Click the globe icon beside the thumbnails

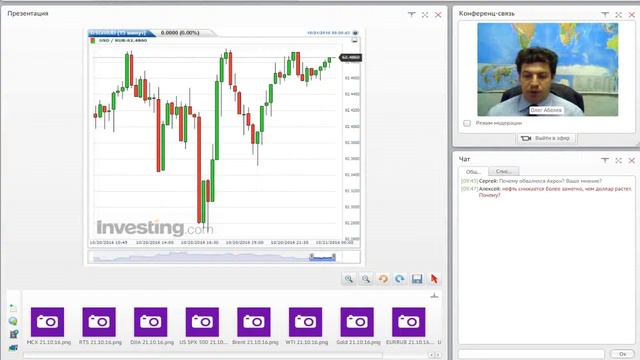(x=13, y=321)
